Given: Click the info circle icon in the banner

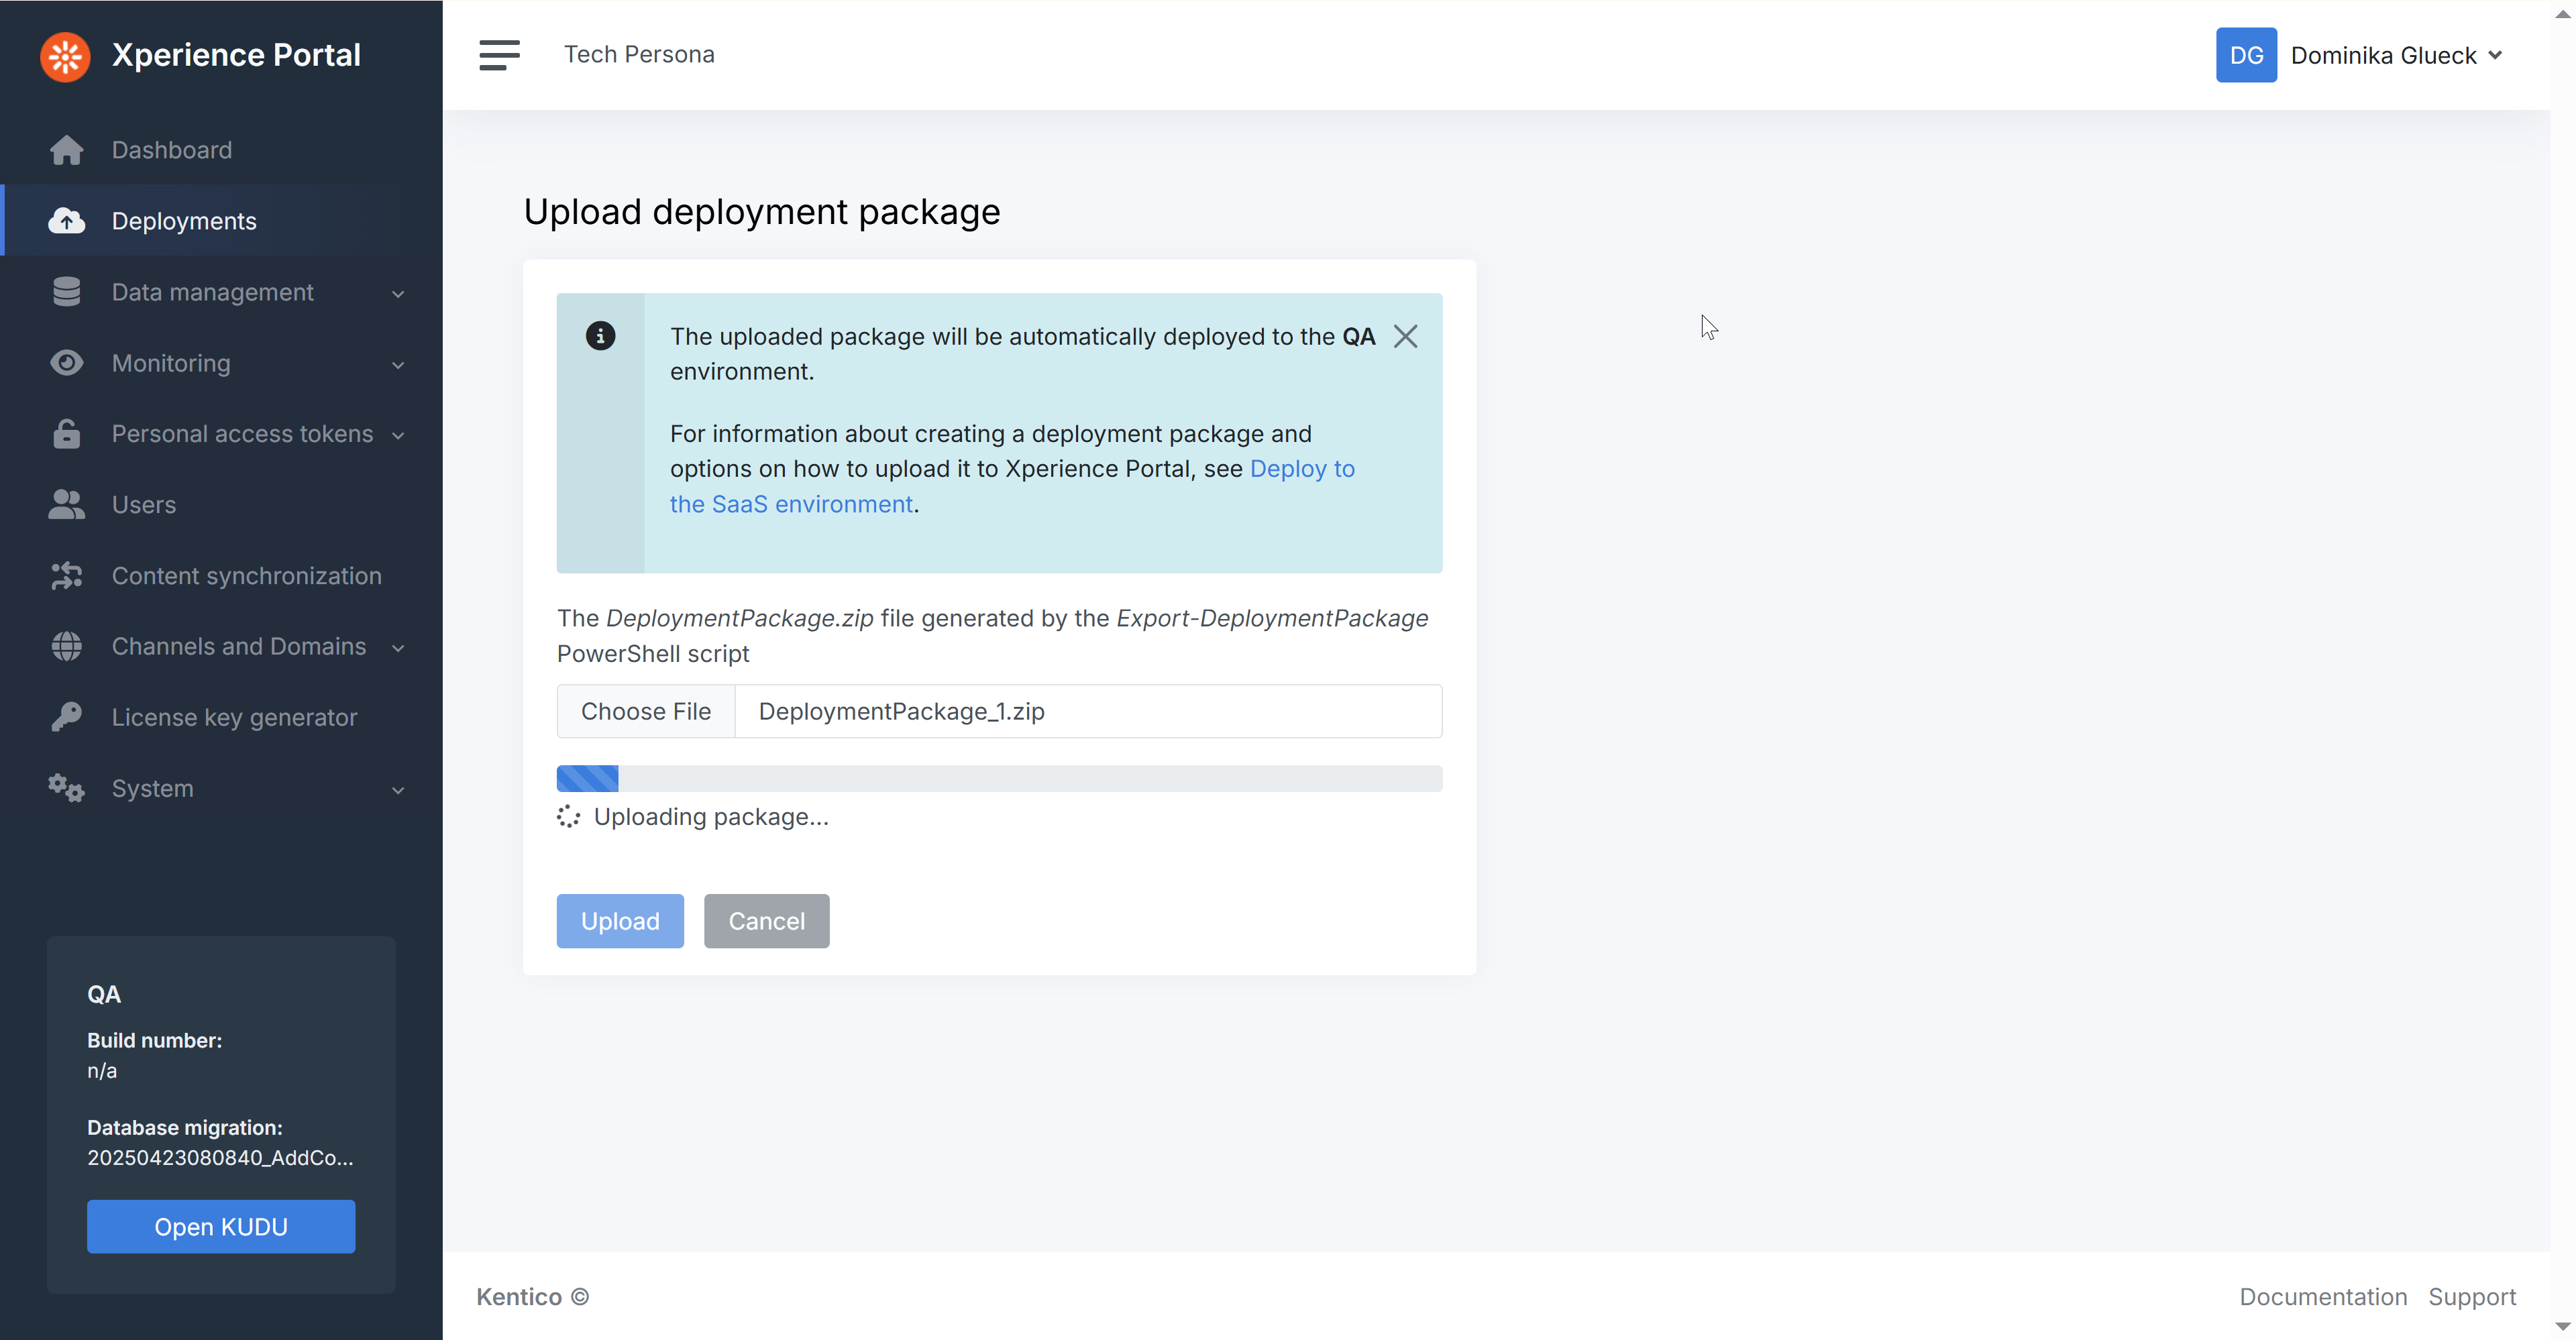Looking at the screenshot, I should pyautogui.click(x=600, y=336).
